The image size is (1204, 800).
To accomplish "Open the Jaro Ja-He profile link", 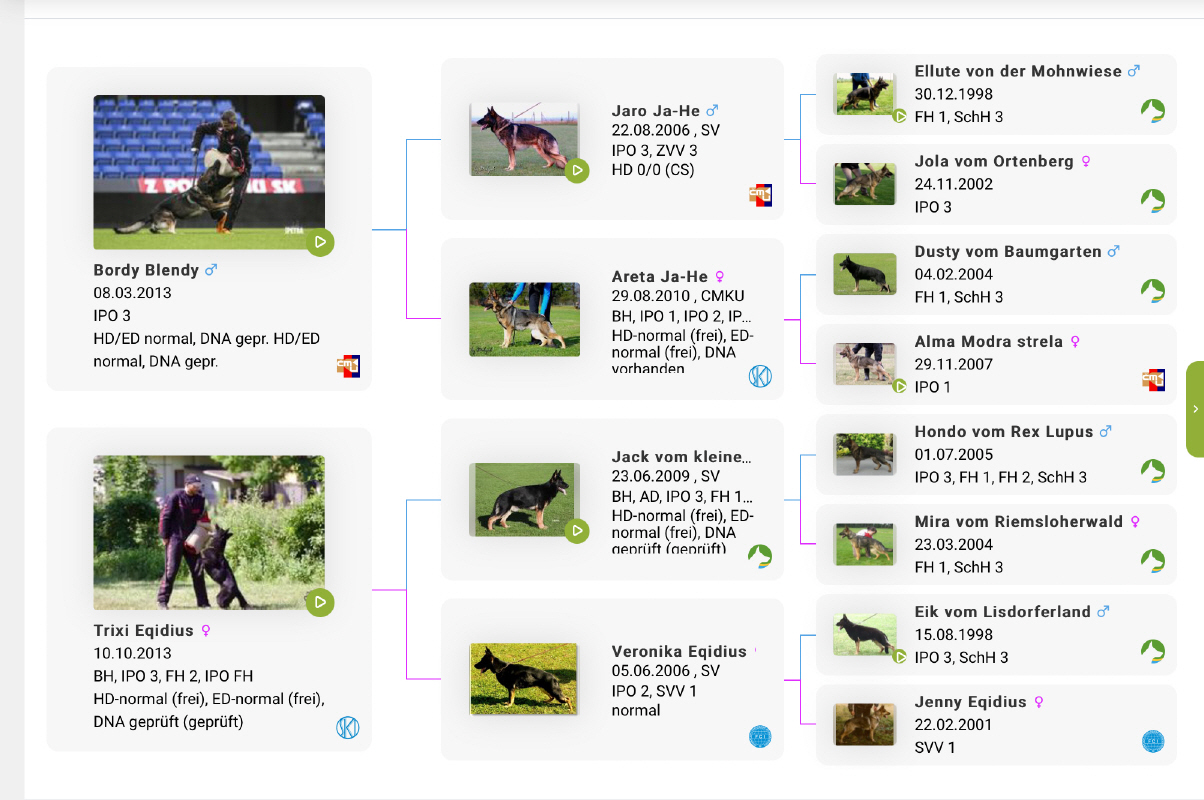I will (656, 111).
